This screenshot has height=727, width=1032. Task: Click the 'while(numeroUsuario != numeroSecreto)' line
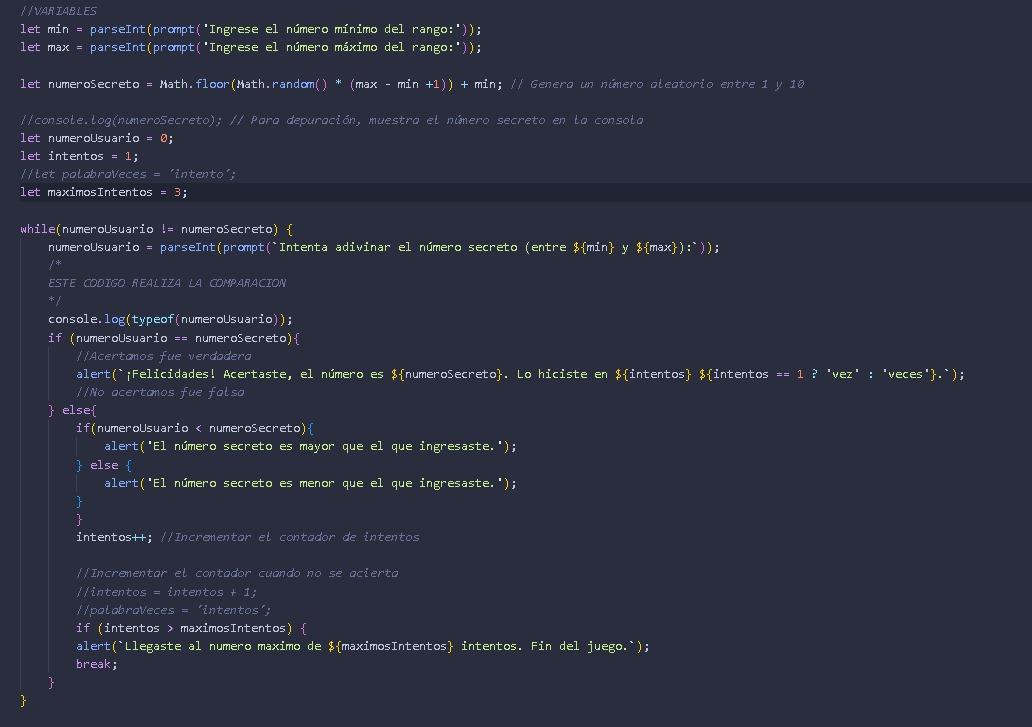(x=156, y=229)
